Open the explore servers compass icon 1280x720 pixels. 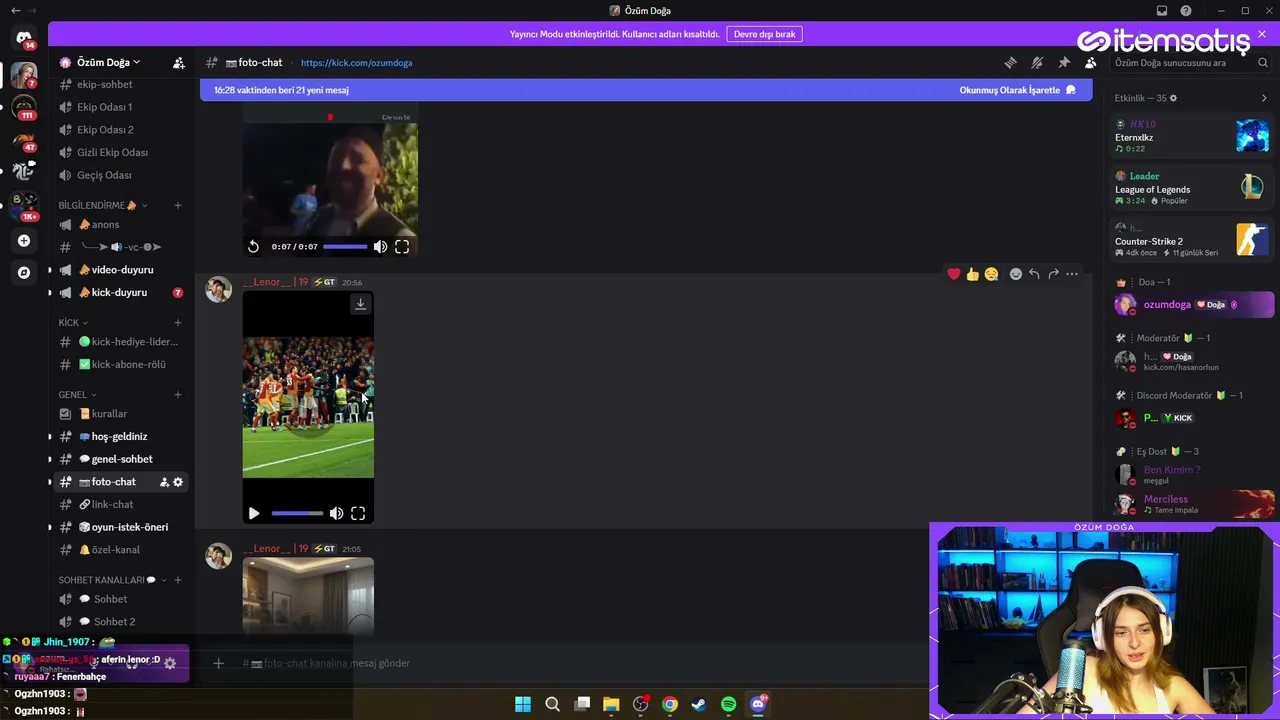(x=24, y=272)
